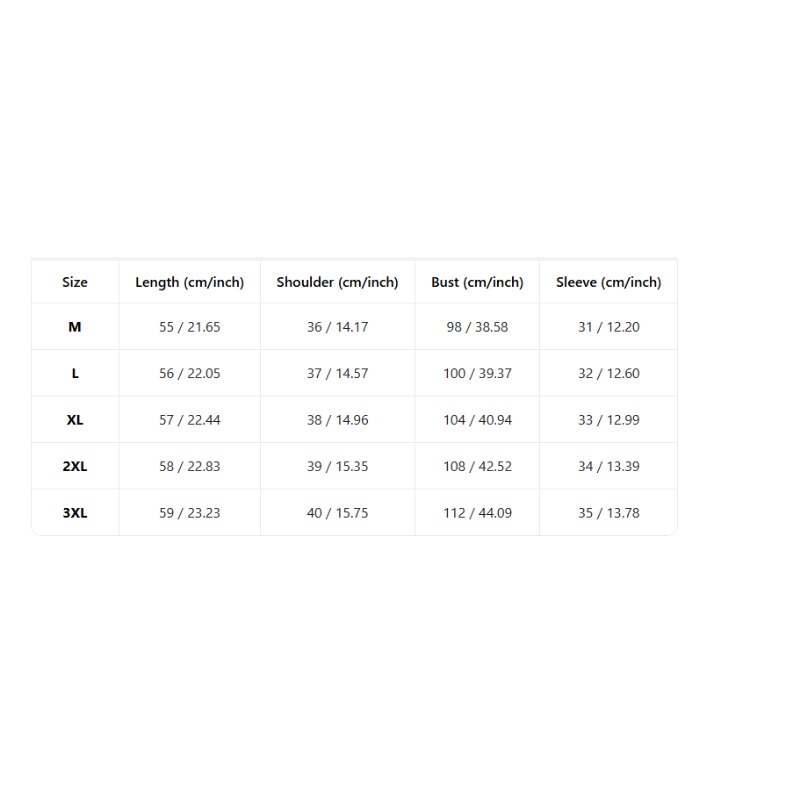Select sleeve value 34 / 13.39
The width and height of the screenshot is (800, 800).
(609, 466)
